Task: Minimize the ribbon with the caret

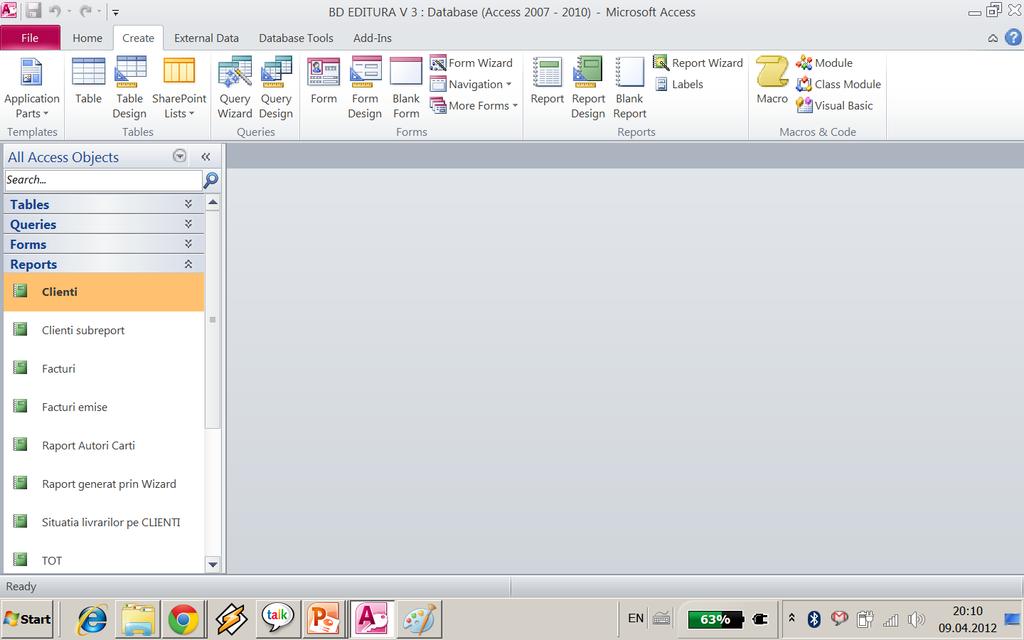Action: click(x=993, y=39)
